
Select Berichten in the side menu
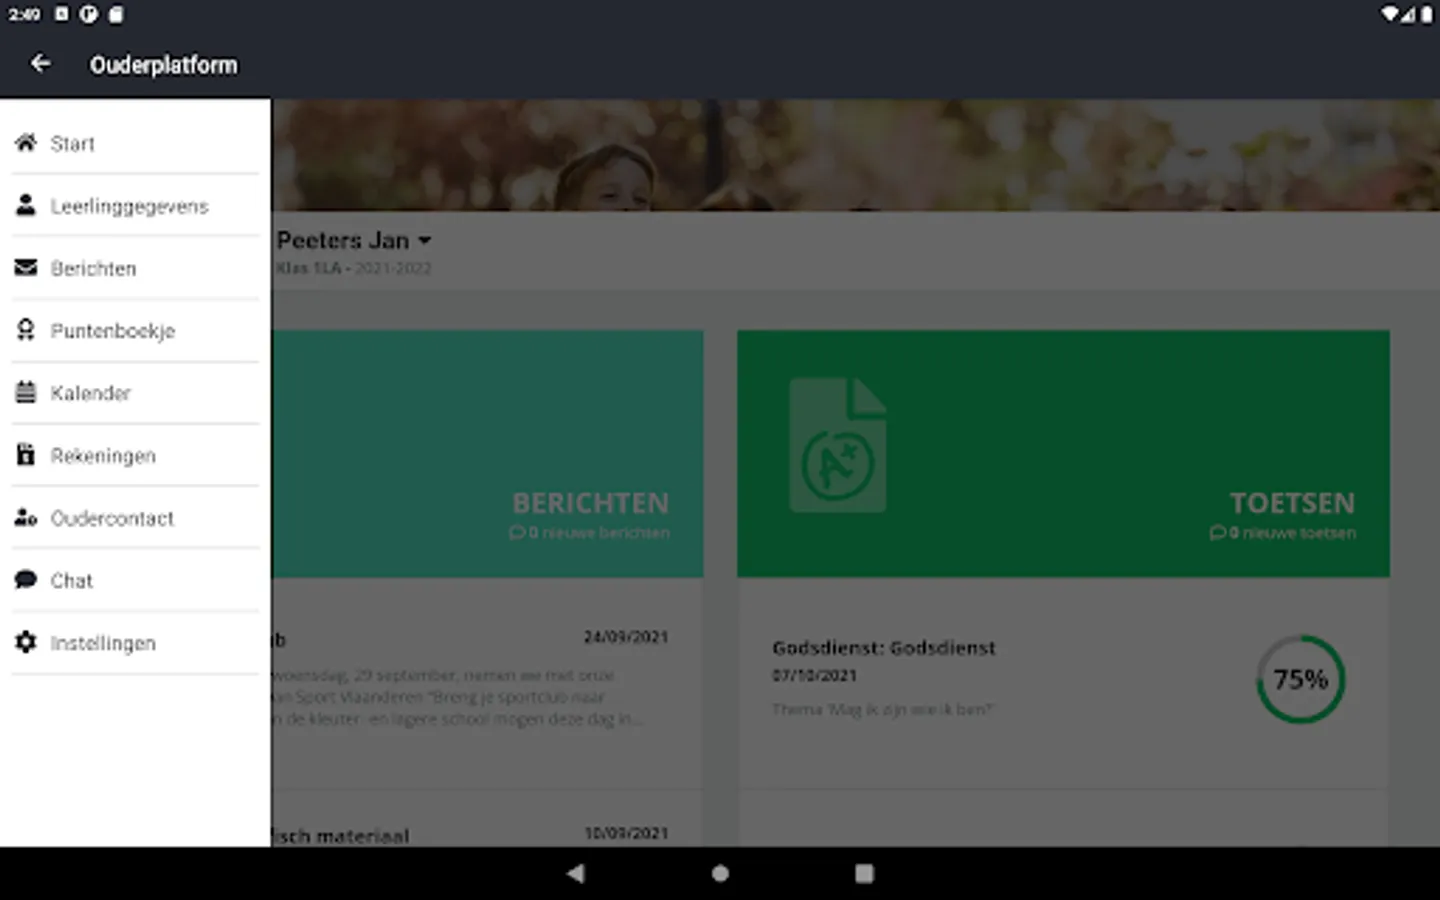(135, 268)
